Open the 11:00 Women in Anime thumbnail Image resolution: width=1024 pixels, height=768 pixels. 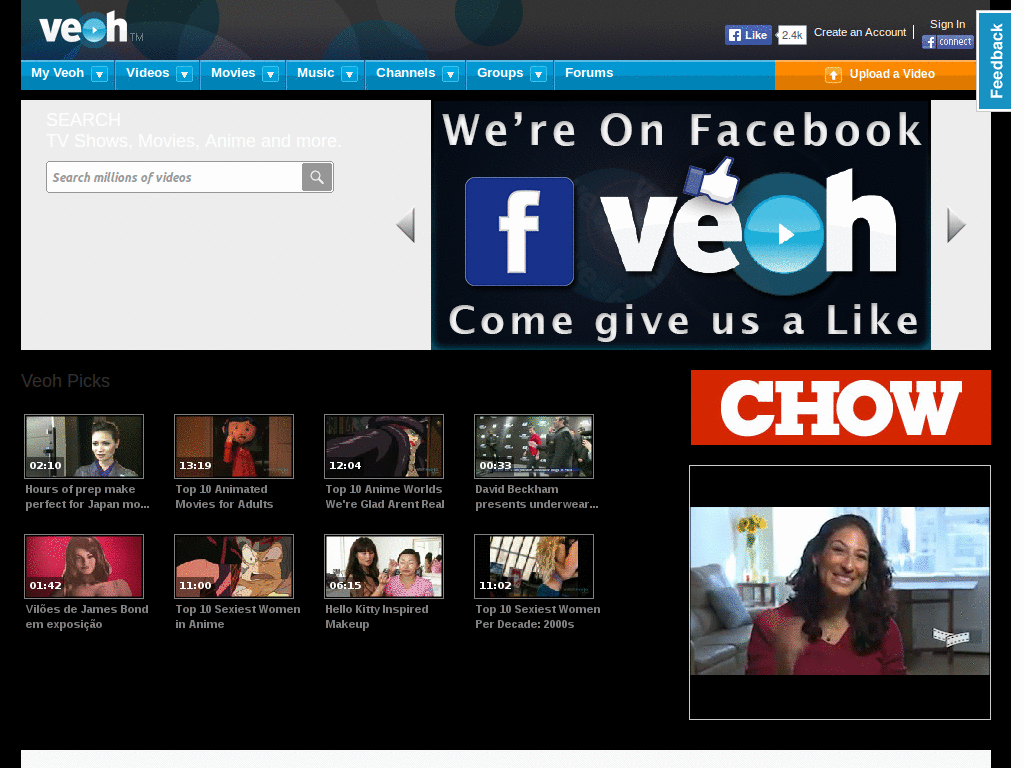[x=234, y=566]
